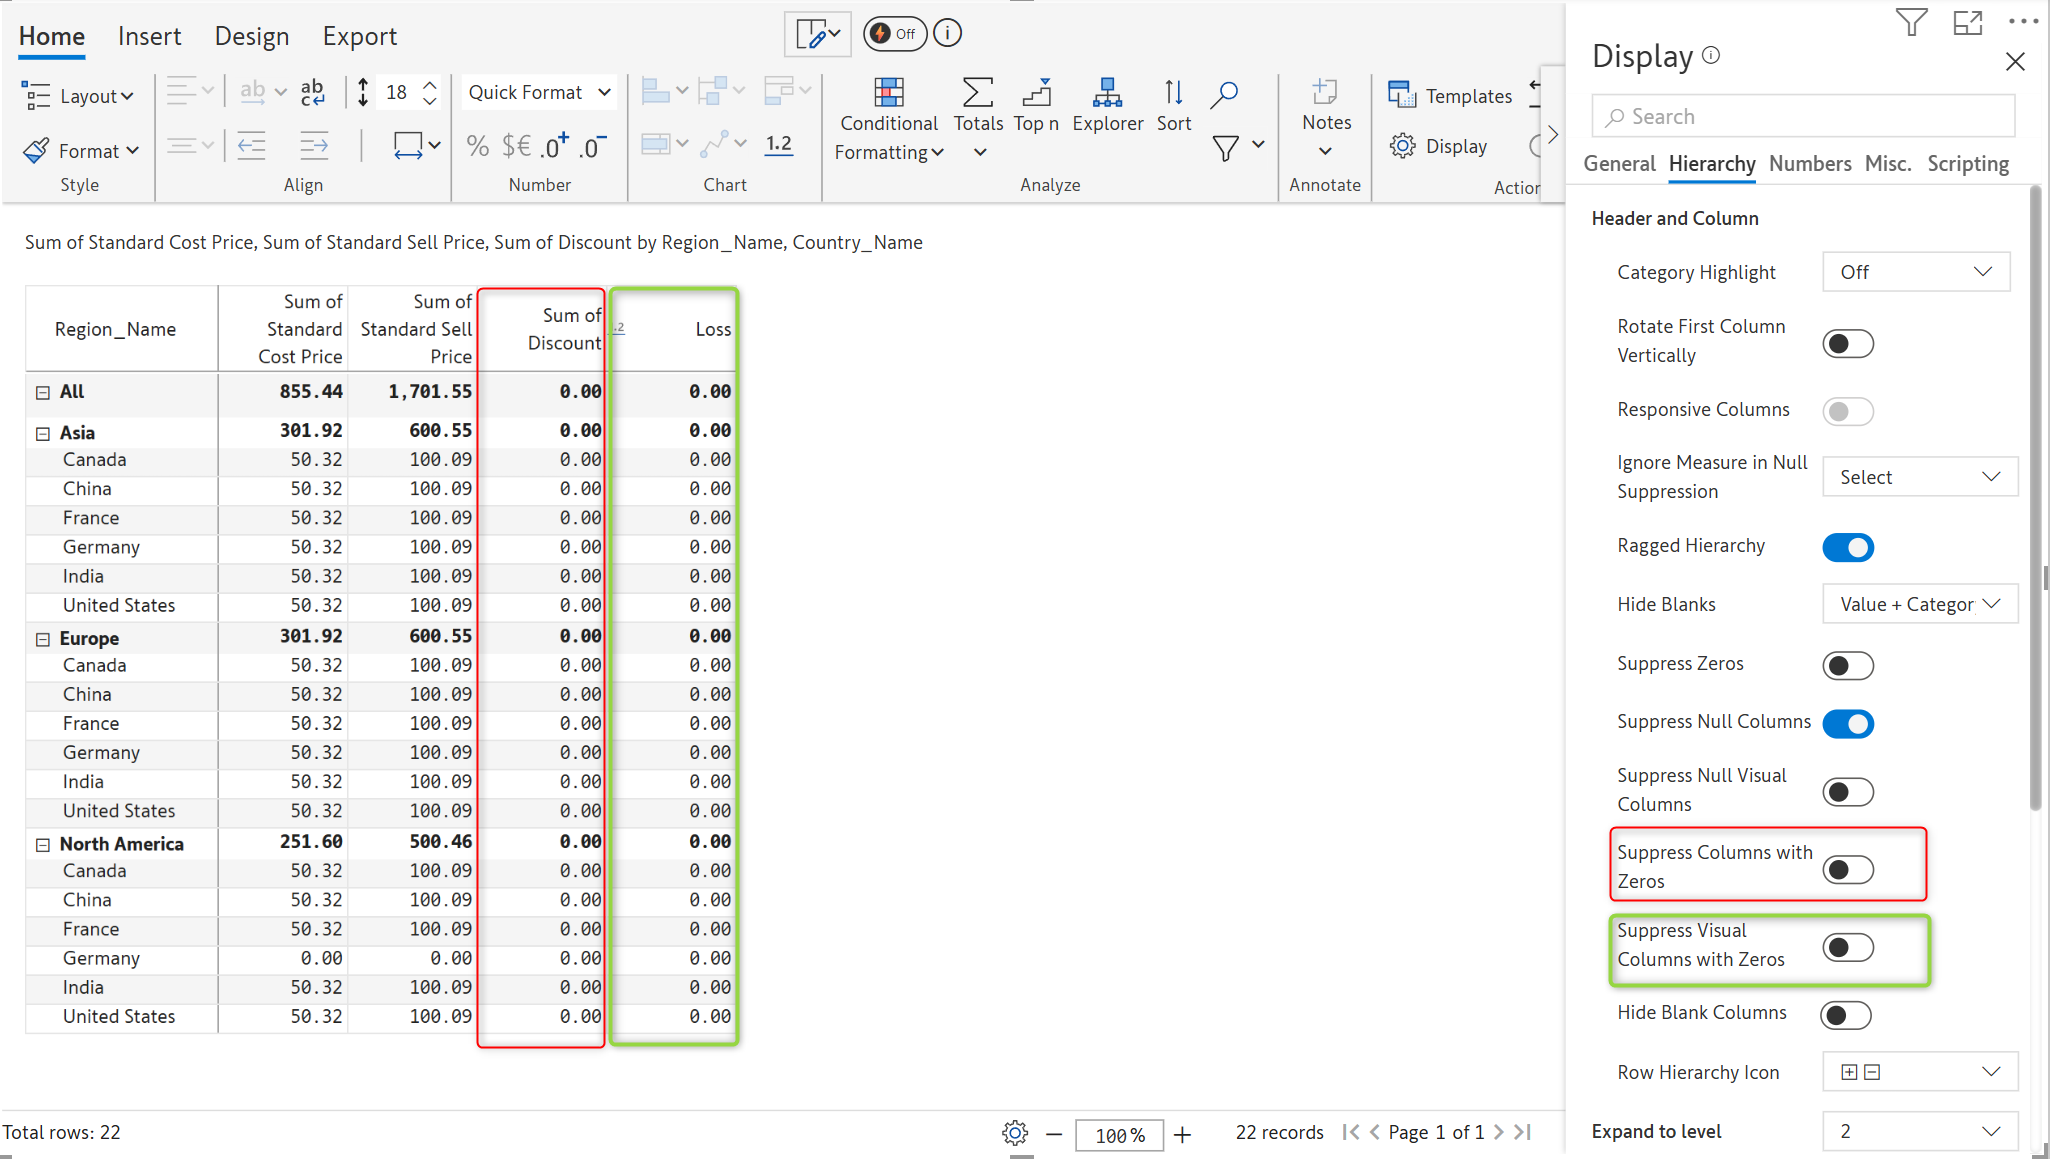Click the Display panel search field
The width and height of the screenshot is (2050, 1159).
[x=1802, y=117]
